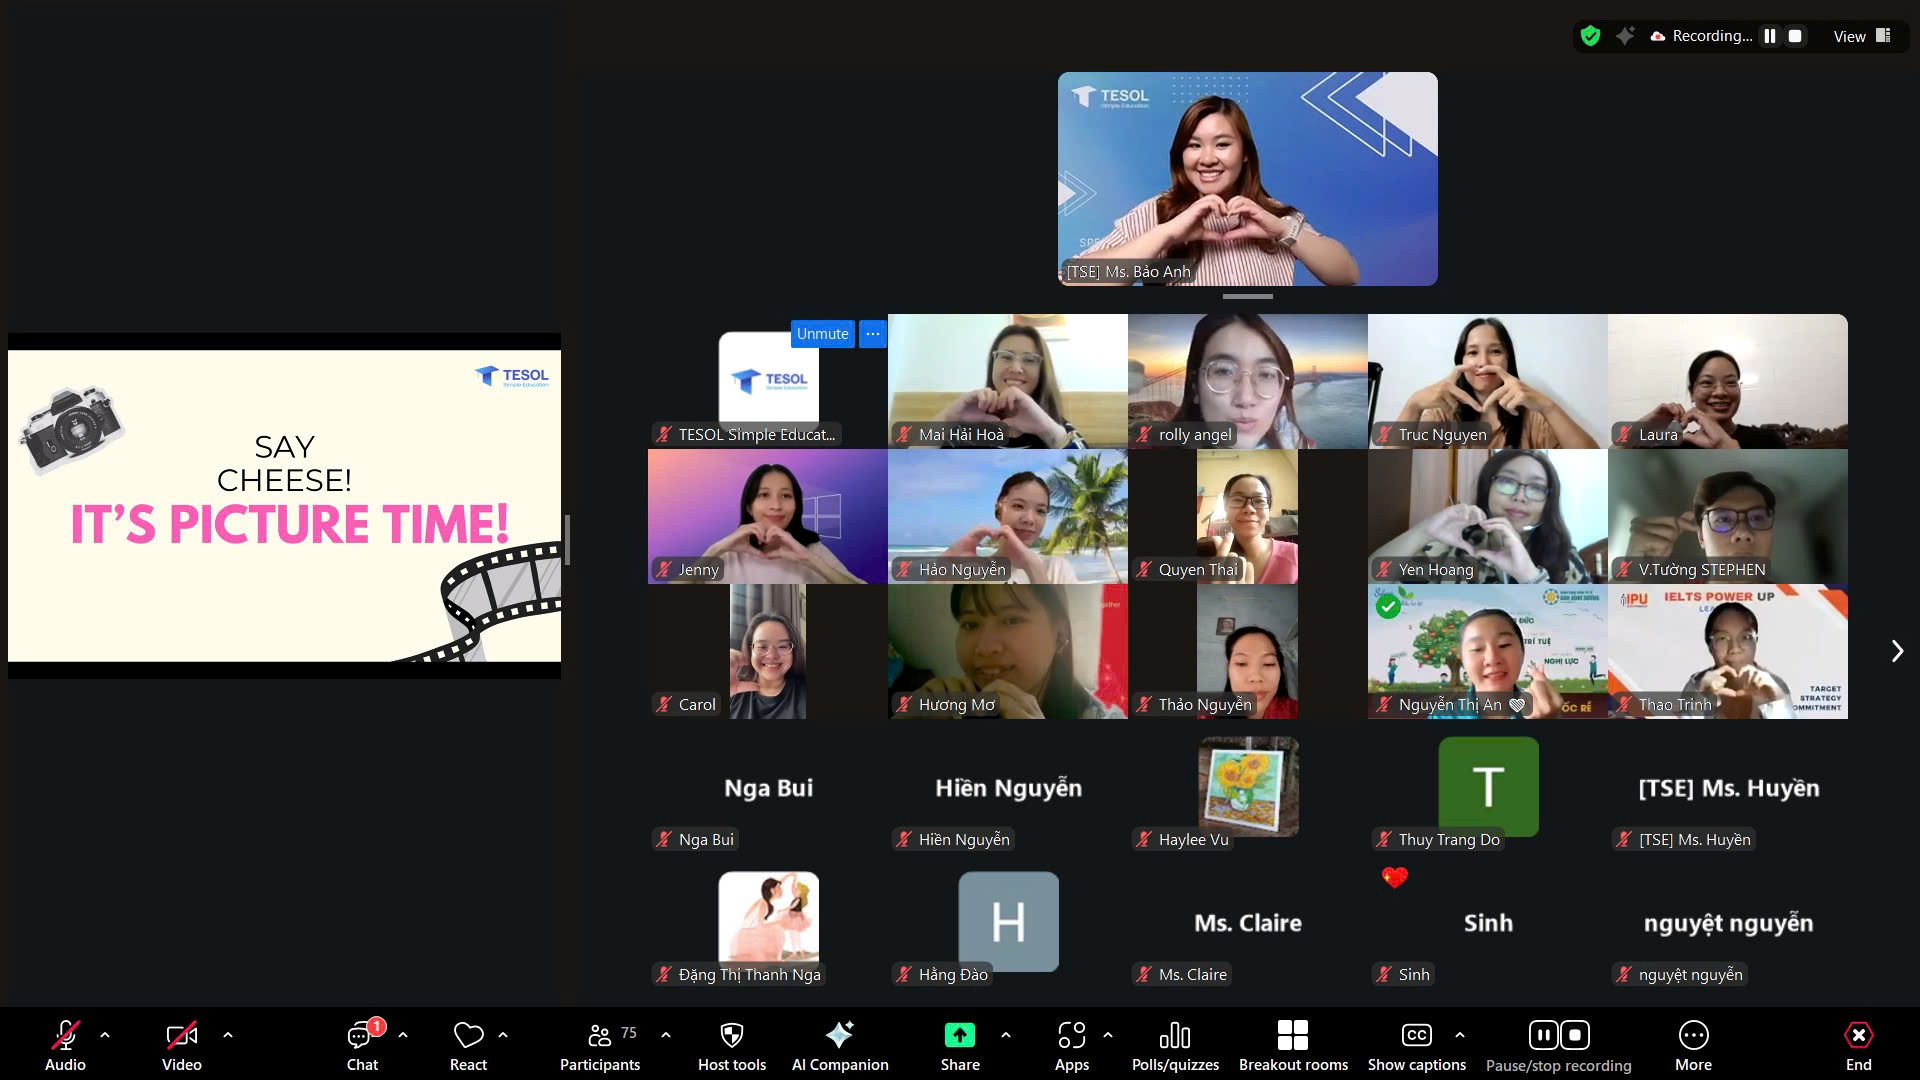The width and height of the screenshot is (1920, 1080).
Task: Open Breakout rooms grid icon
Action: (1293, 1035)
